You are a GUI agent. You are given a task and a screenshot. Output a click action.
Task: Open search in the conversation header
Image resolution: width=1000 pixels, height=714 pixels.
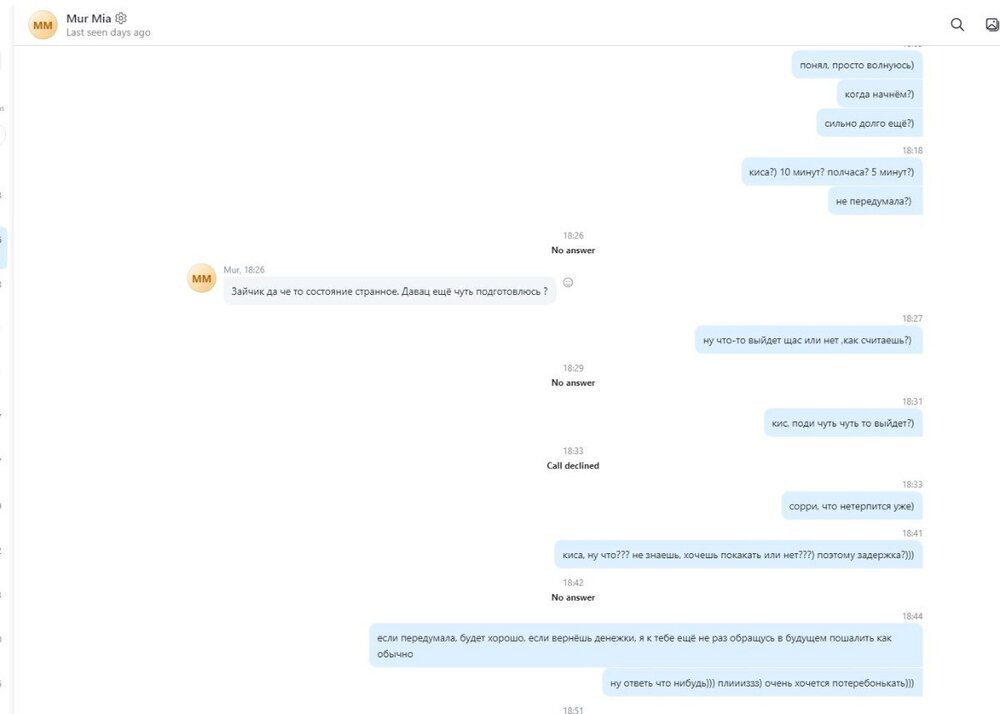[957, 25]
